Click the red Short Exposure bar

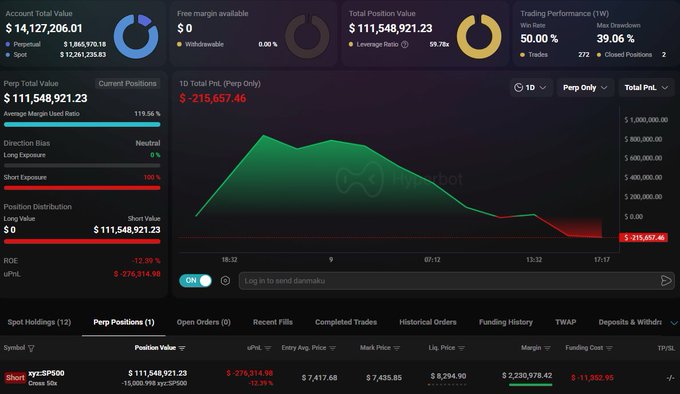pyautogui.click(x=82, y=188)
